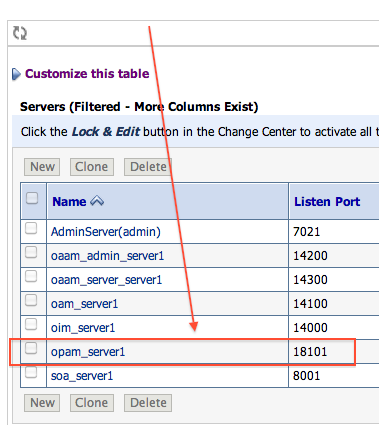This screenshot has width=379, height=425.
Task: Open the soa_server1 server link
Action: 82,376
